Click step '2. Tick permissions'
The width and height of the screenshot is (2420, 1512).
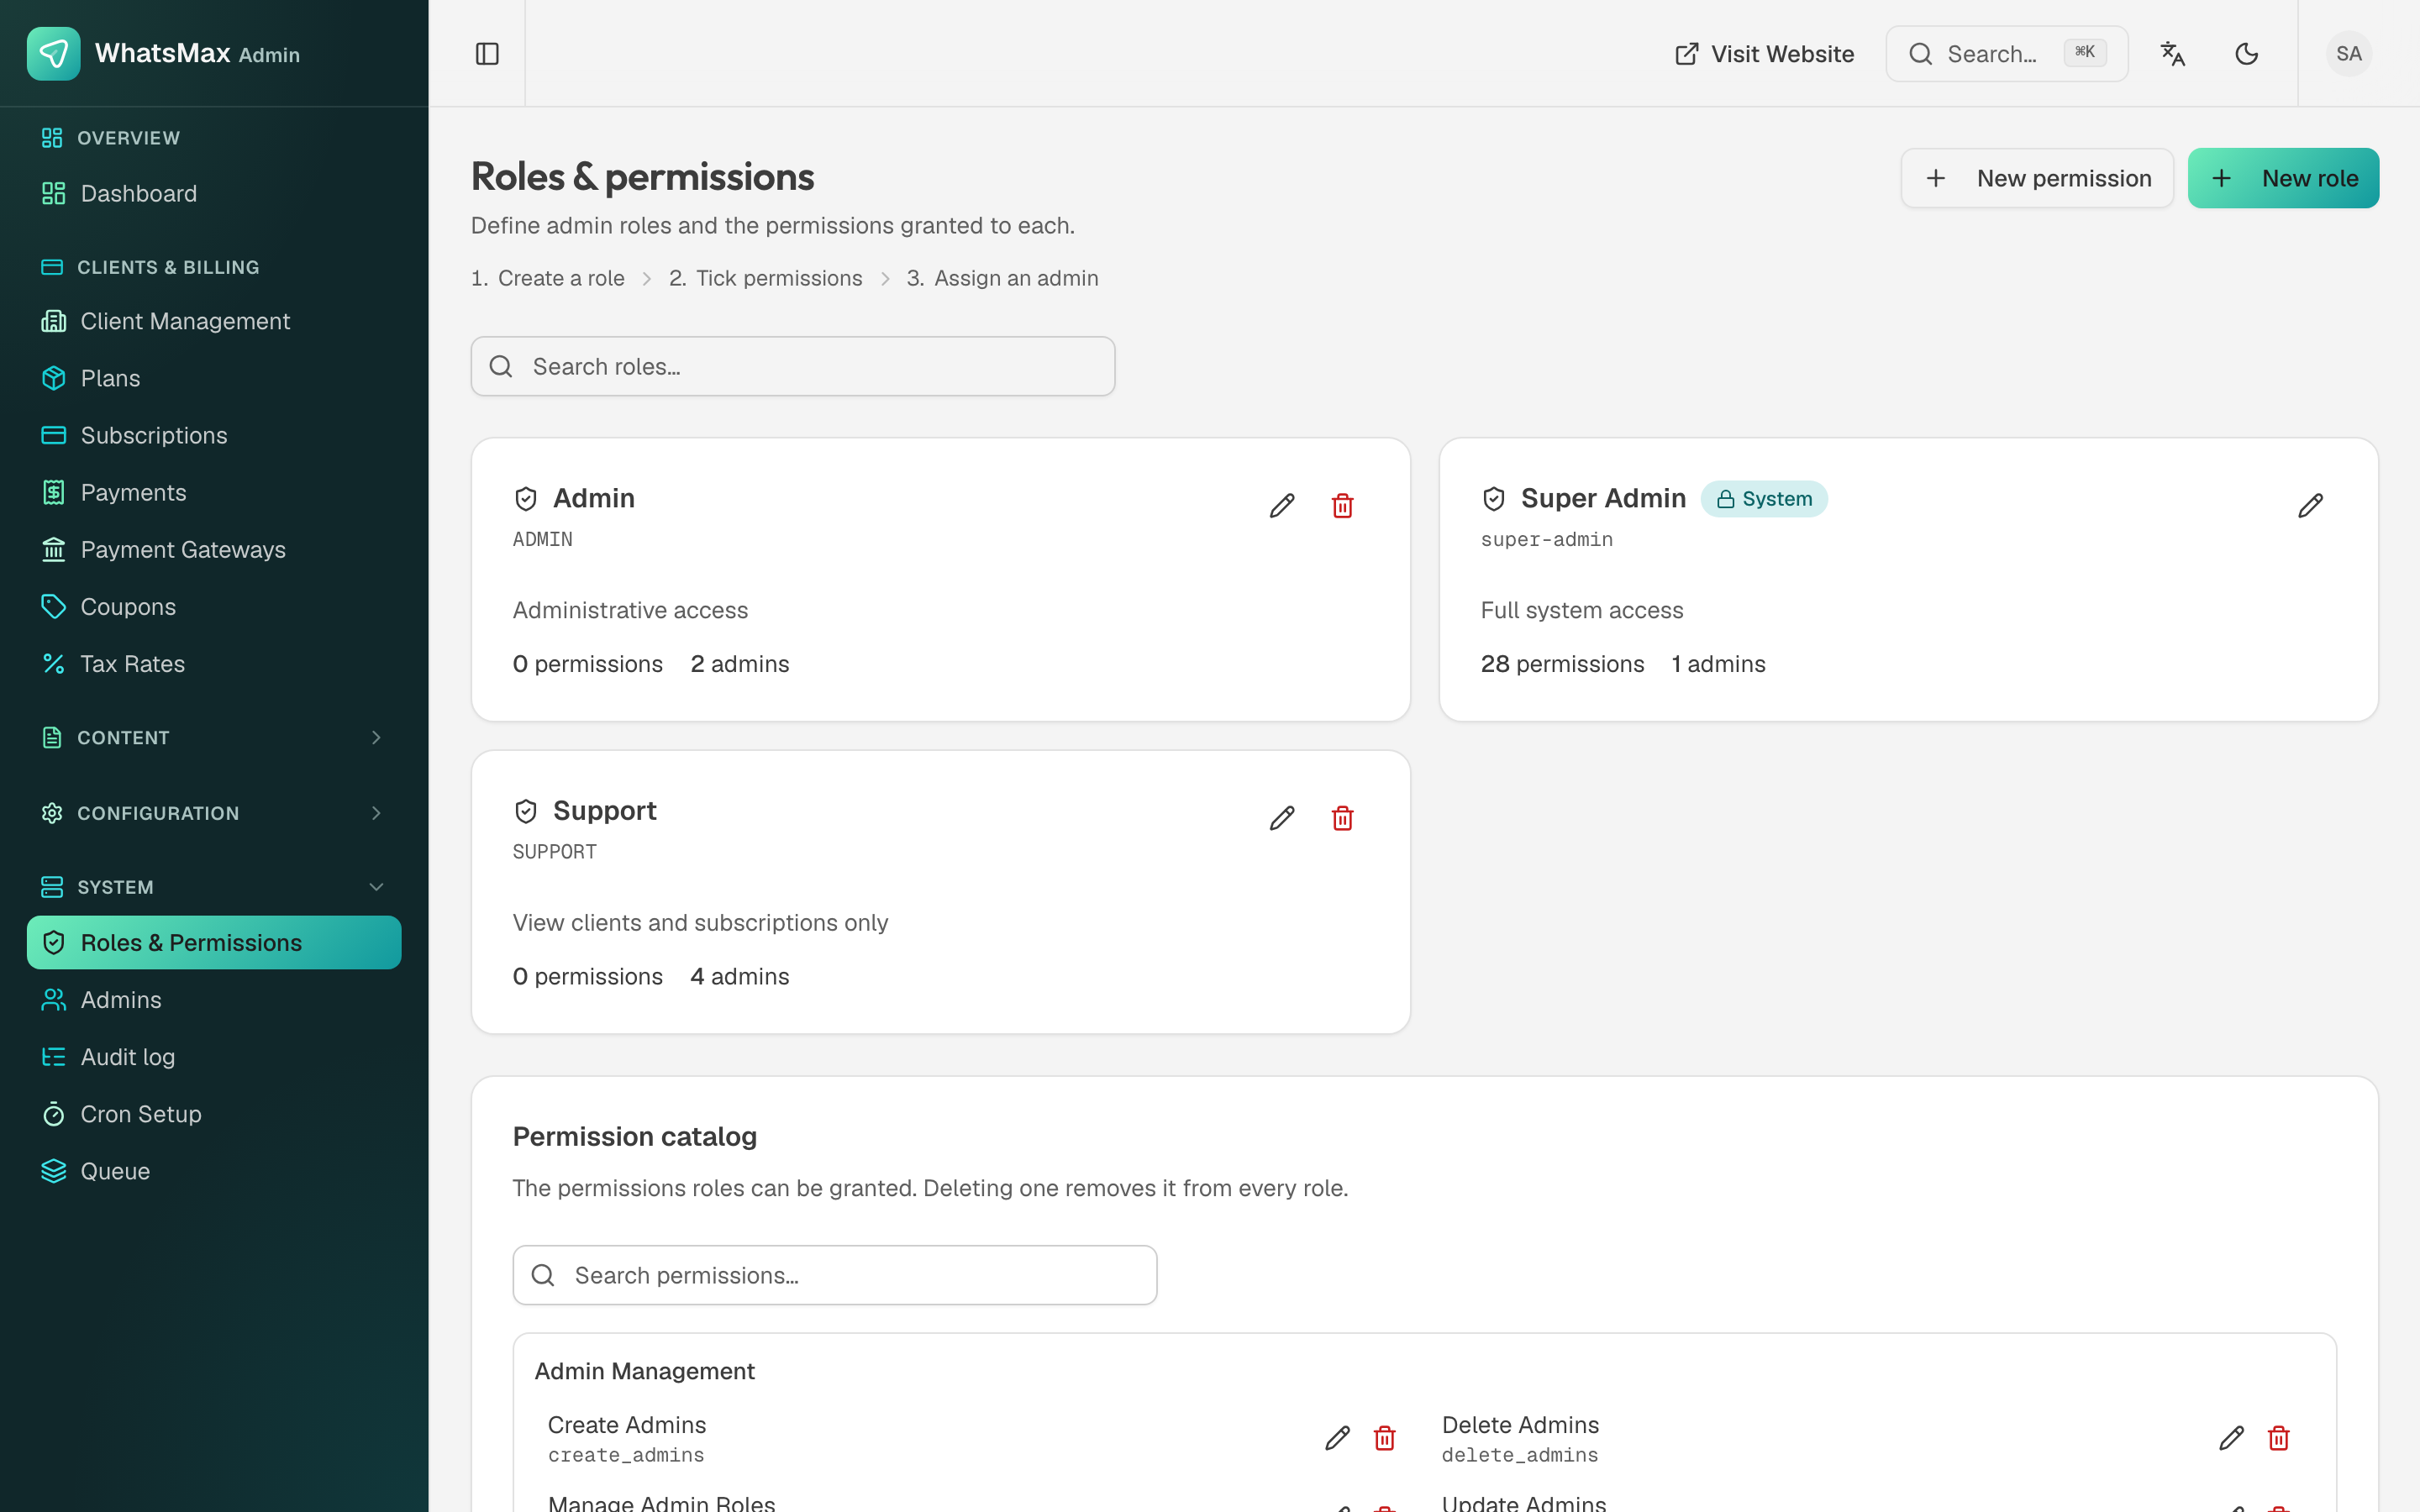point(766,278)
